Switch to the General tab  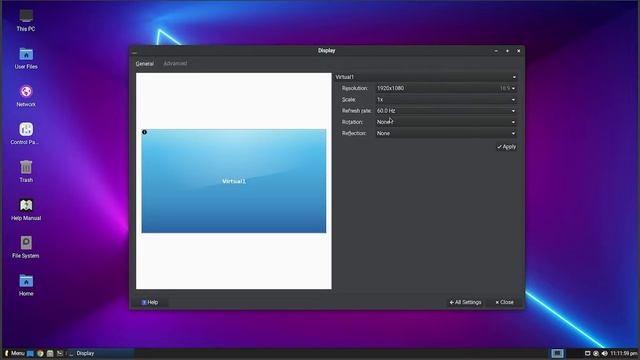(x=145, y=64)
